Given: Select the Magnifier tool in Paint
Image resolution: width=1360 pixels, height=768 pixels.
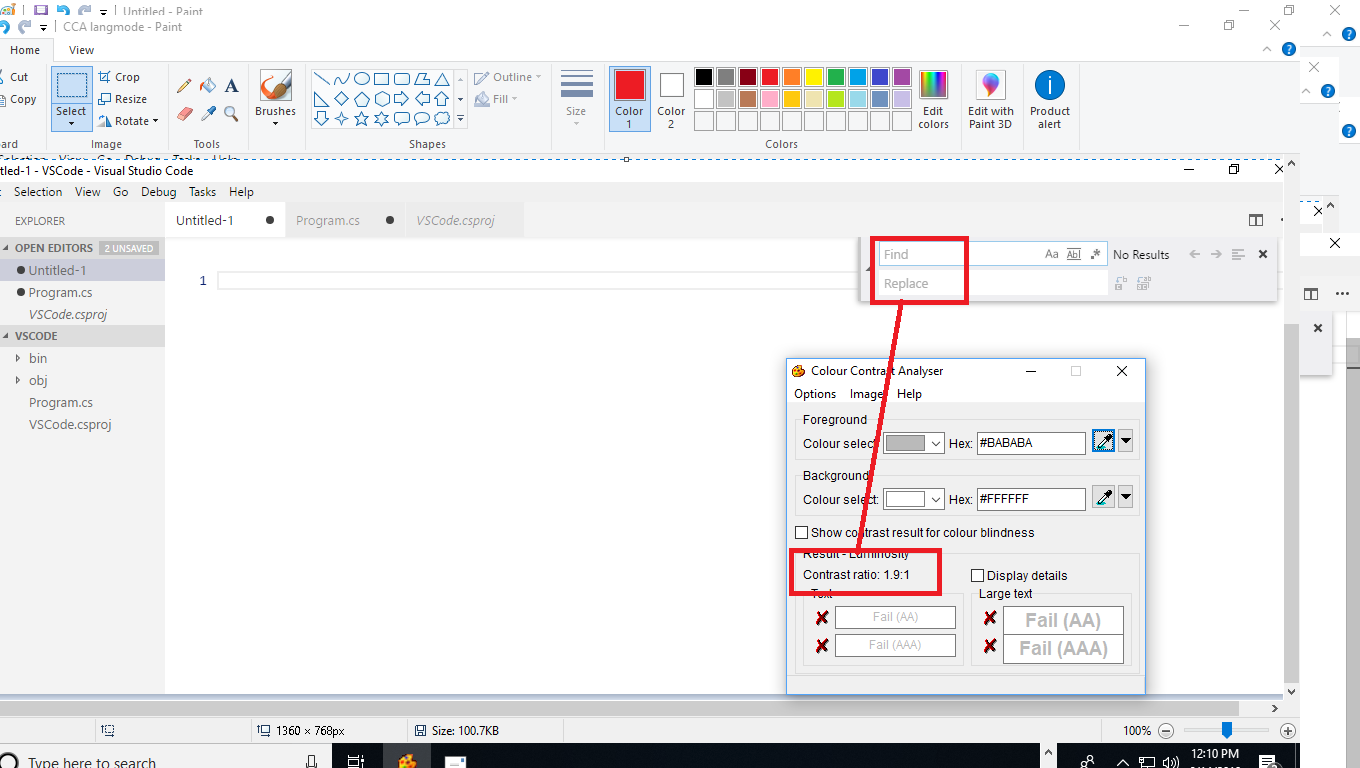Looking at the screenshot, I should point(230,112).
